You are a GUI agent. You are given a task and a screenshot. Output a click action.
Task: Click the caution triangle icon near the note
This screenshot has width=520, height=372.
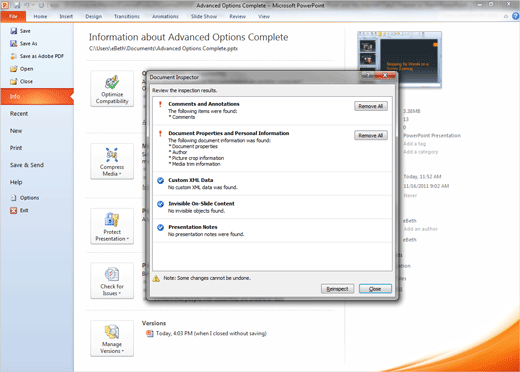[156, 278]
